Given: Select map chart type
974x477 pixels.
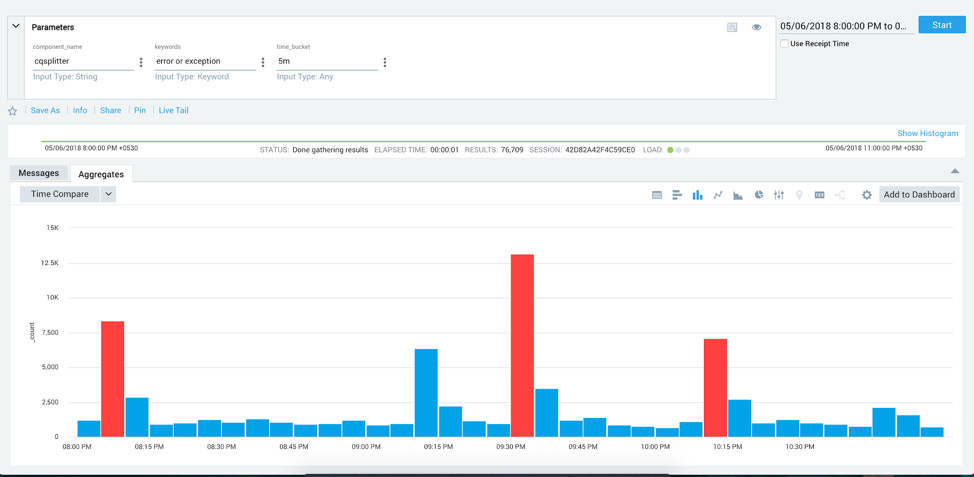Looking at the screenshot, I should [799, 194].
